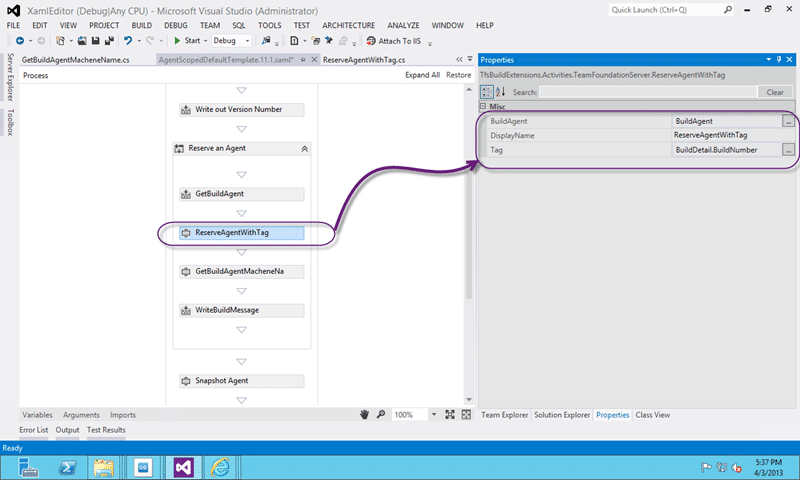This screenshot has width=800, height=480.
Task: Open the Imports pane
Action: click(123, 415)
